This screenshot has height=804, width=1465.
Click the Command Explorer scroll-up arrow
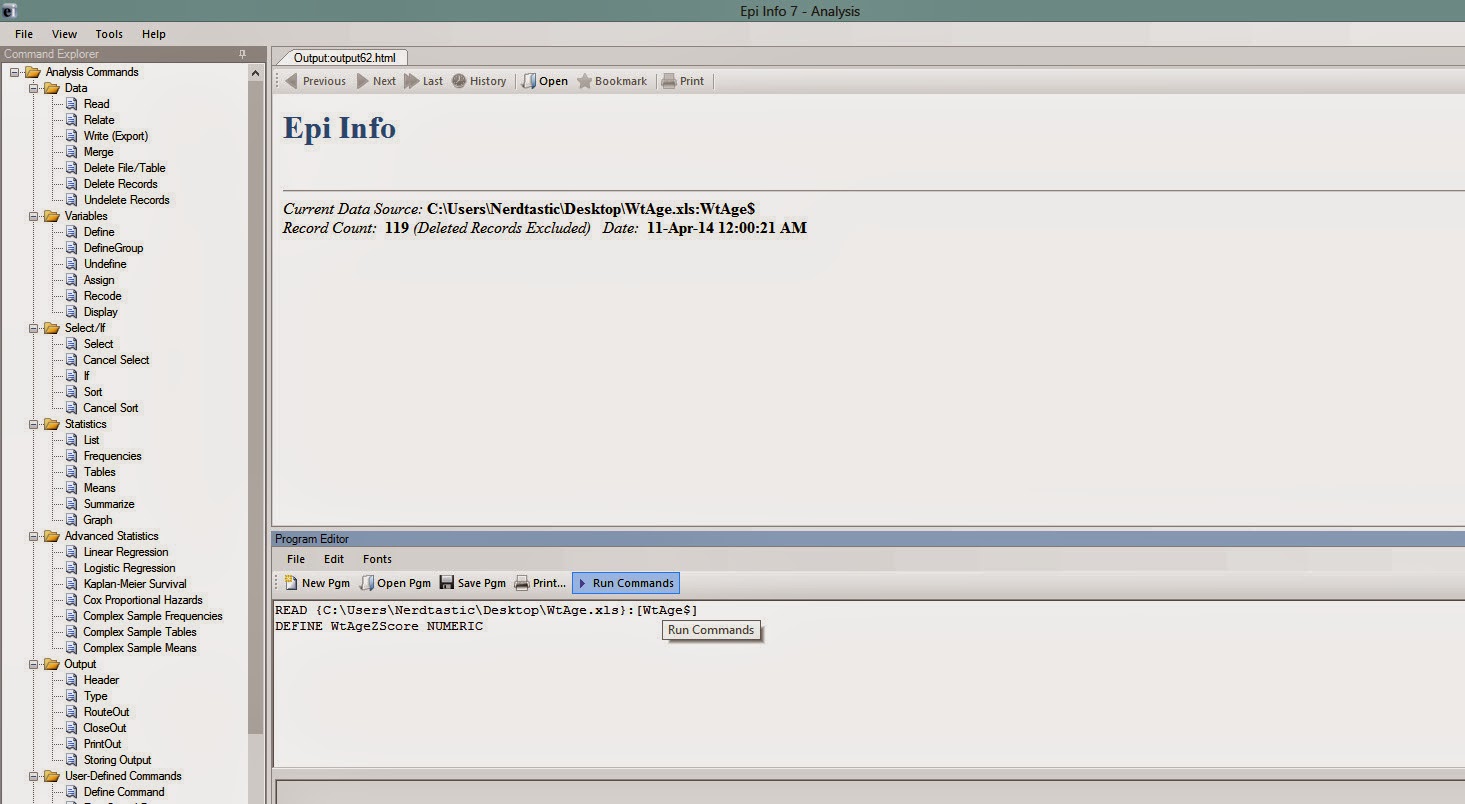pos(256,74)
